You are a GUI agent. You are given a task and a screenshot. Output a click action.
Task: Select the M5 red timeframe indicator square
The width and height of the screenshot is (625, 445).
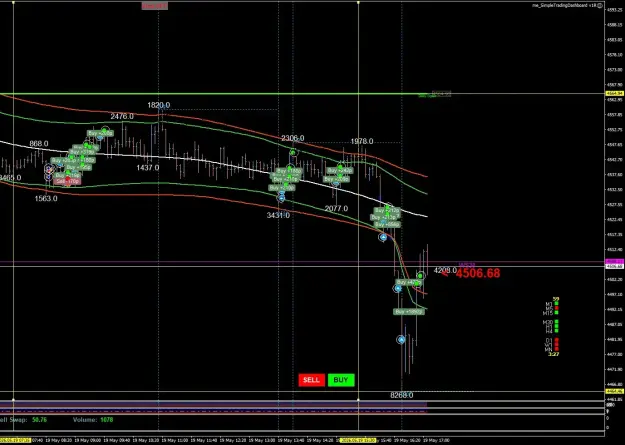click(x=556, y=308)
